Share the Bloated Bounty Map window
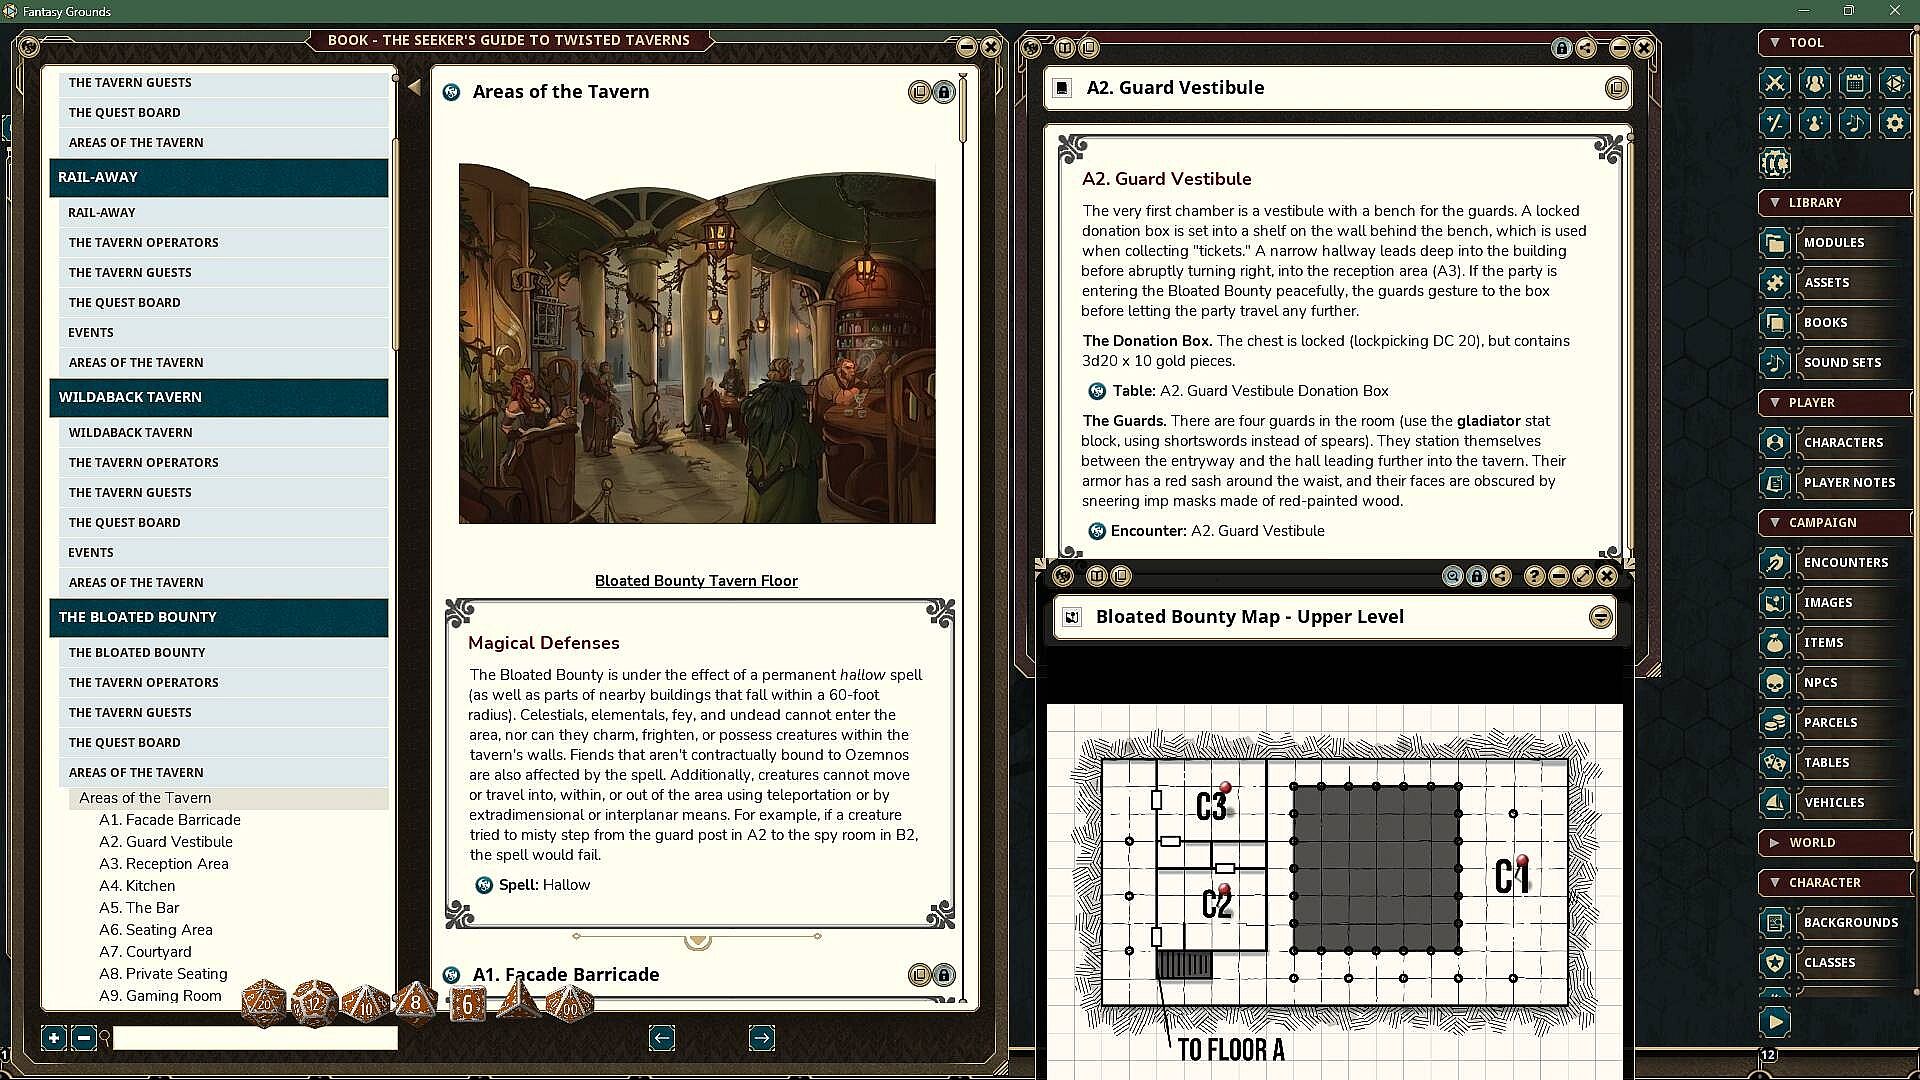Viewport: 1920px width, 1080px height. [1501, 576]
